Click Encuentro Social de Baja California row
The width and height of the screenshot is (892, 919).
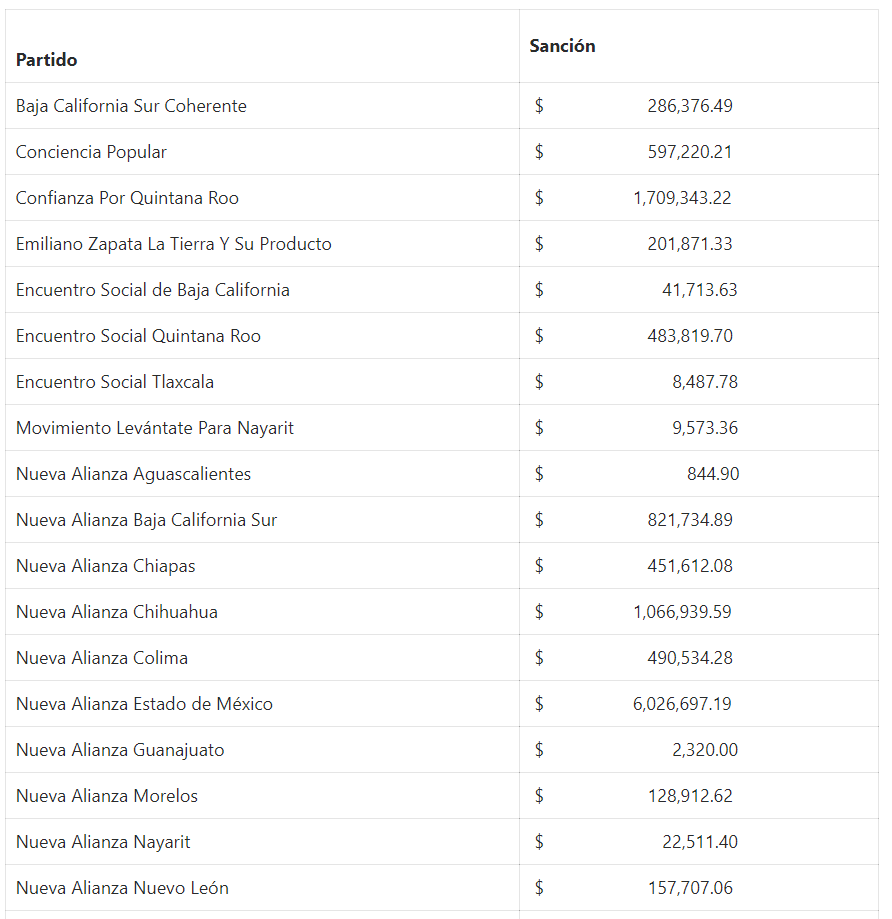click(152, 290)
